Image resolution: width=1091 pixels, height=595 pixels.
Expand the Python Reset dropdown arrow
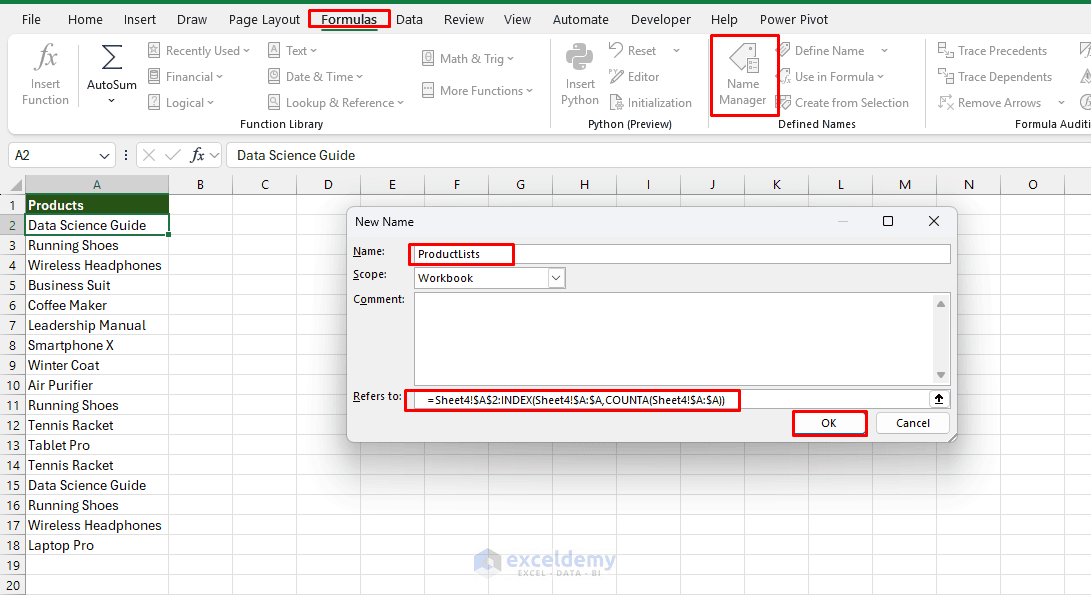(676, 51)
